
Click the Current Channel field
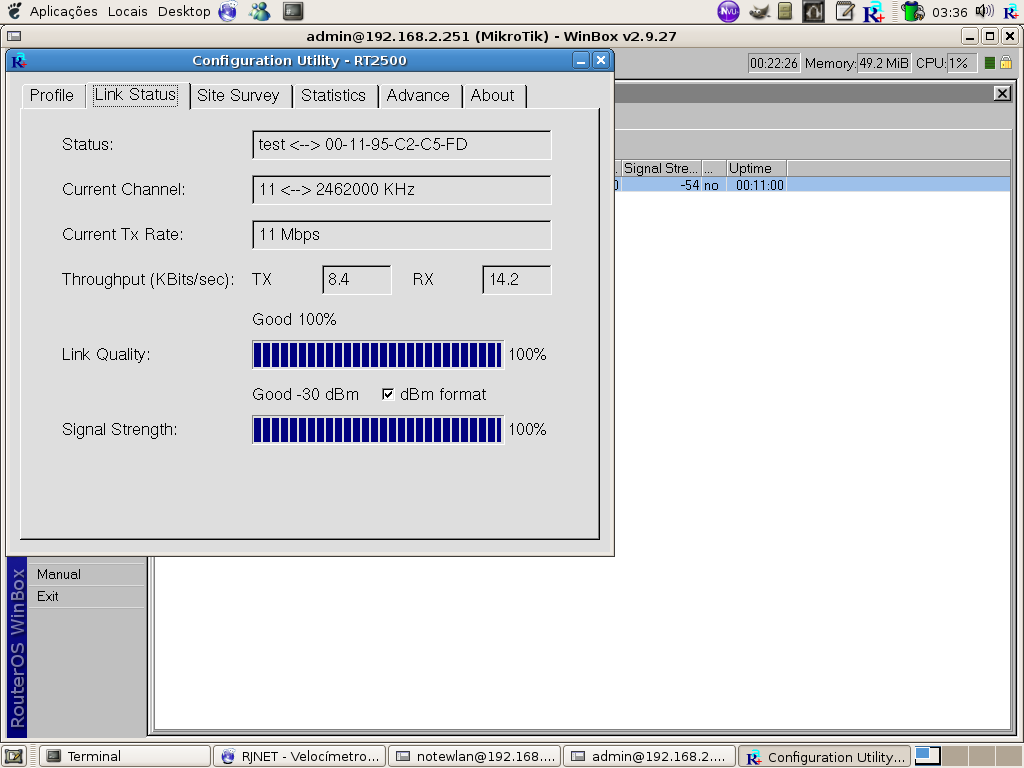coord(402,189)
